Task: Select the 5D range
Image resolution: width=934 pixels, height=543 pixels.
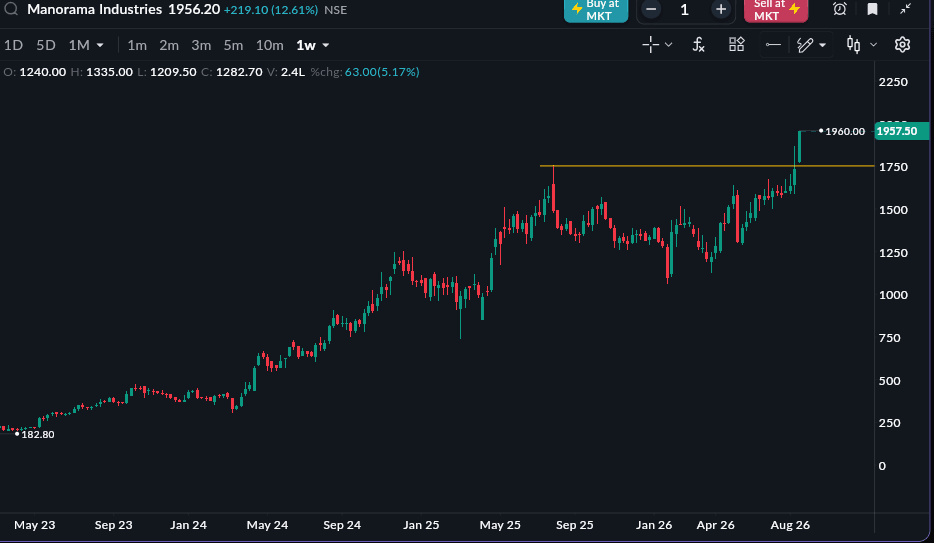Action: tap(46, 45)
